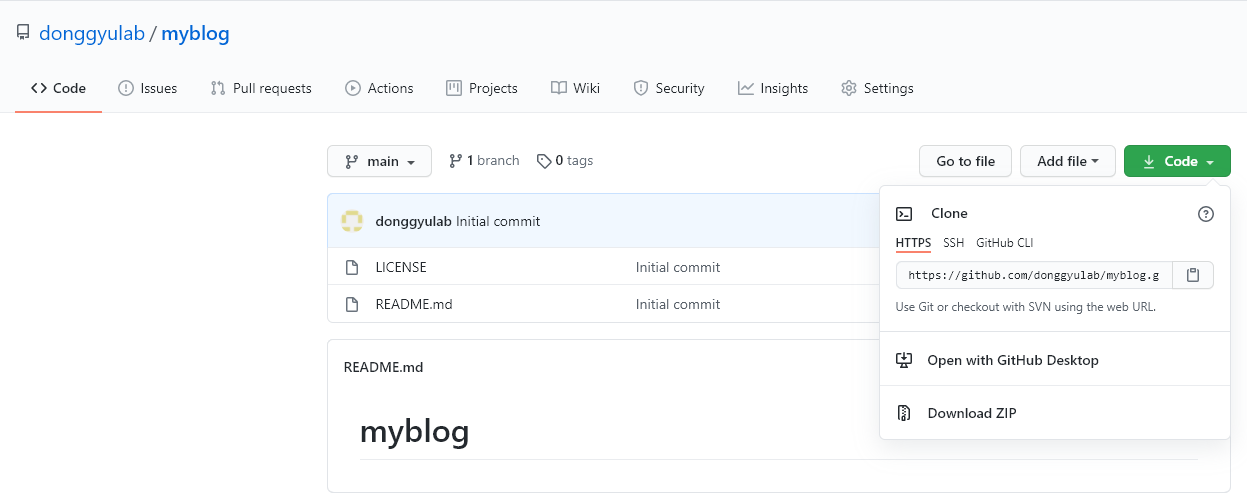Click the file icon beside README.md
Screen dimensions: 1247x504
click(352, 304)
